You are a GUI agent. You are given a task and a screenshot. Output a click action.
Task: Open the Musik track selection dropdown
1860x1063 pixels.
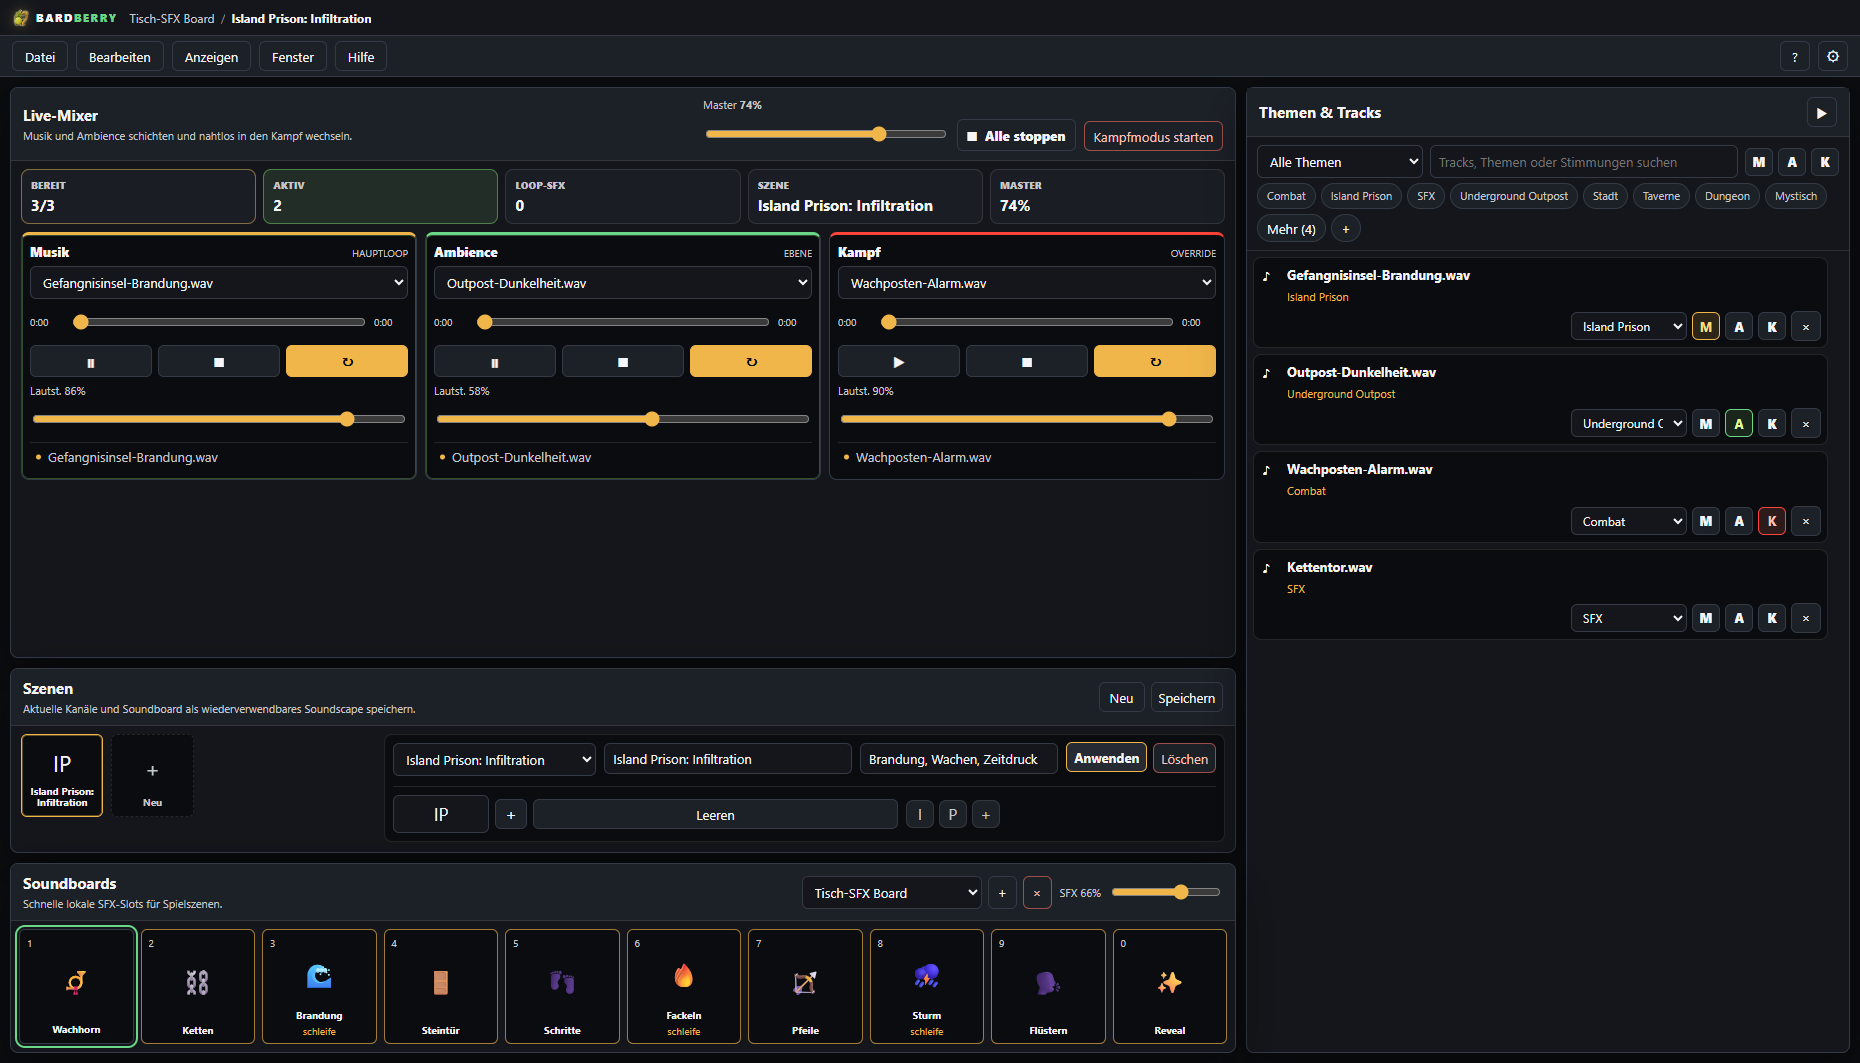point(219,283)
